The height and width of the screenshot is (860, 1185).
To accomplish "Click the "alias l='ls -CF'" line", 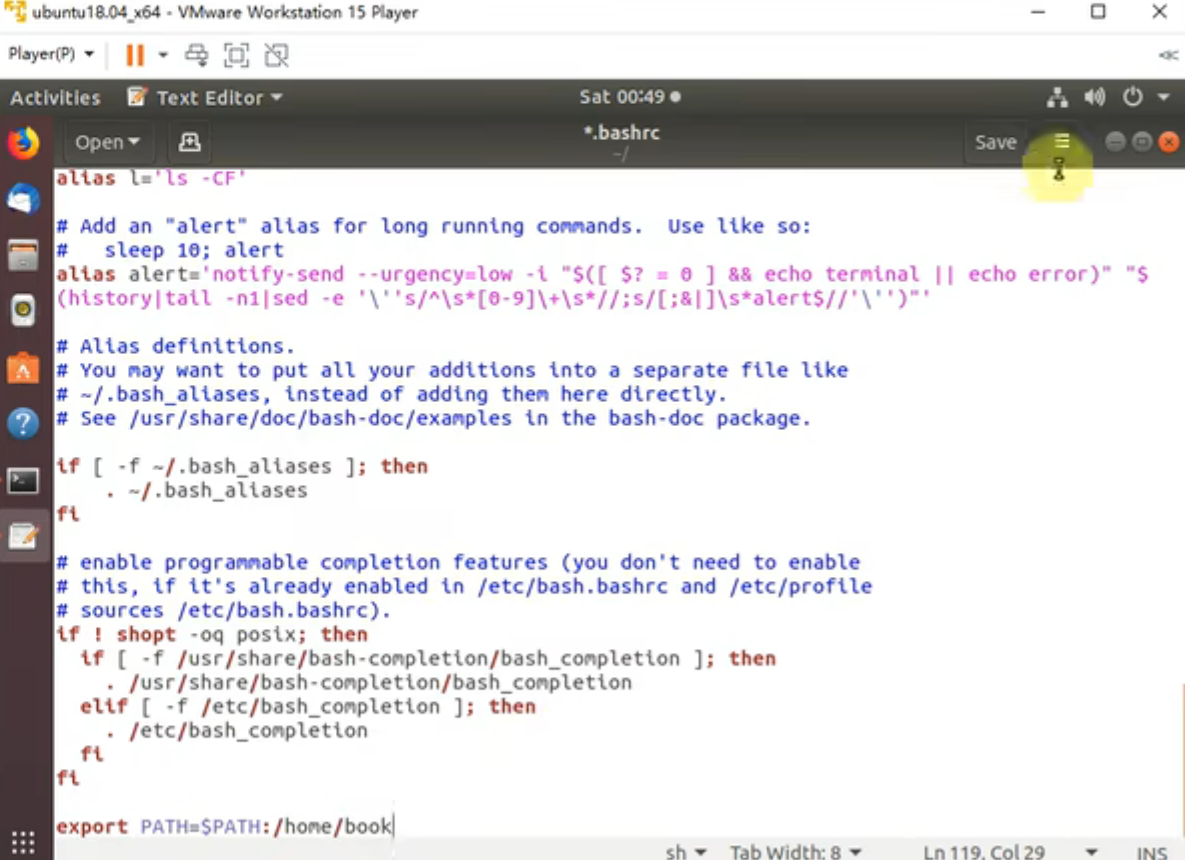I will 151,178.
